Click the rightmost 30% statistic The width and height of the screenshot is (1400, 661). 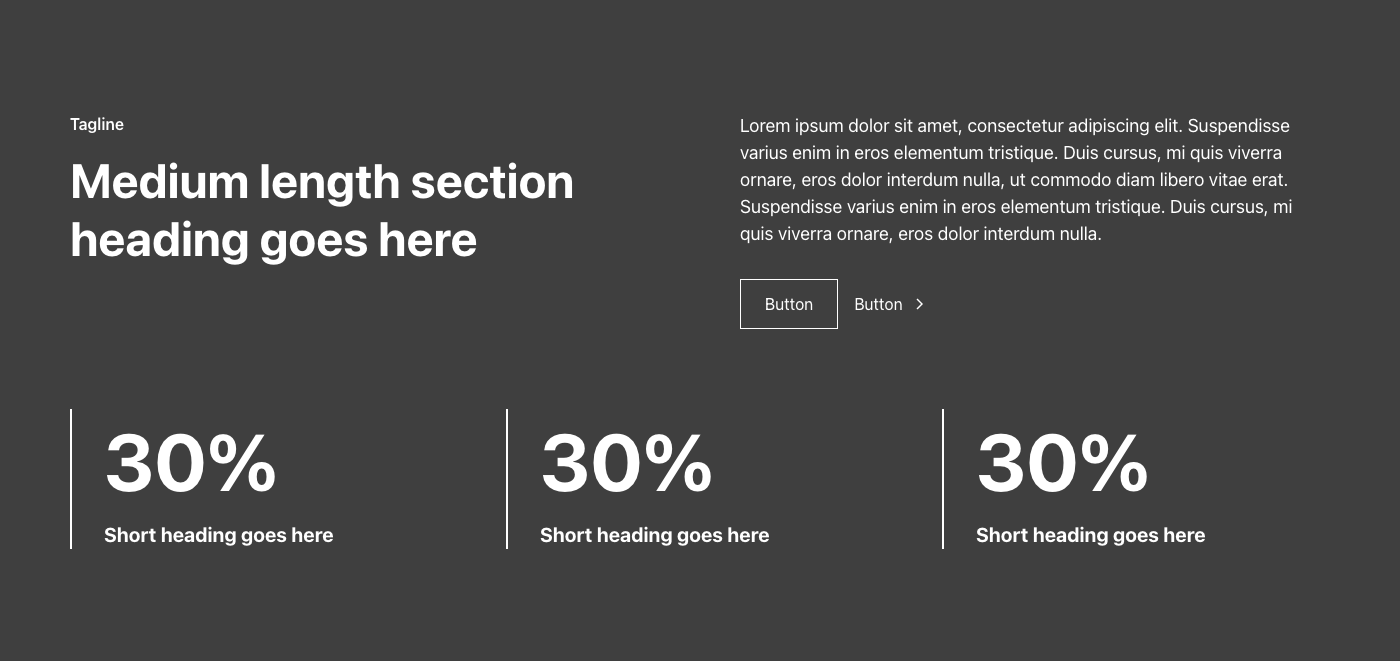click(1063, 461)
